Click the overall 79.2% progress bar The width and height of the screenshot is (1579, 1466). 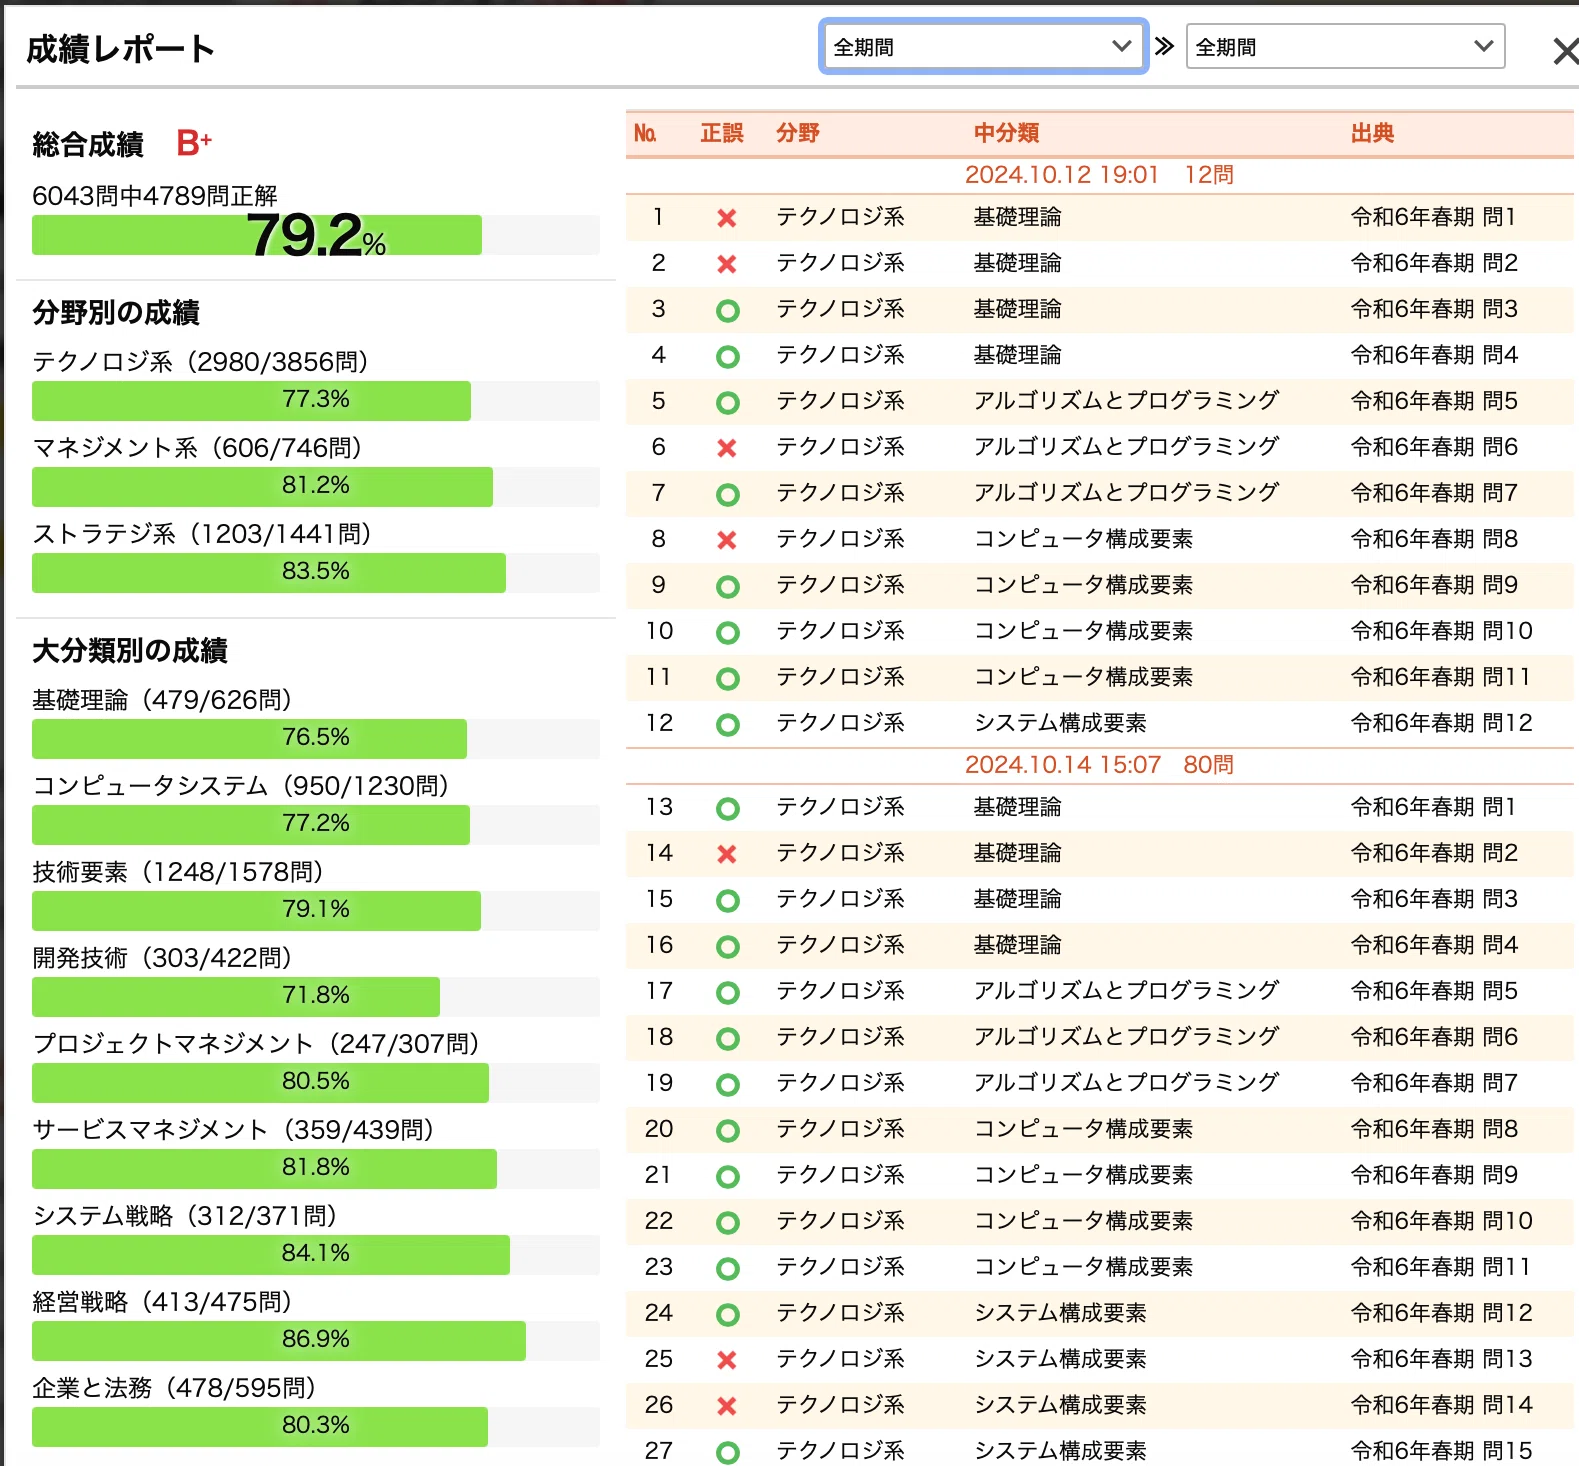(316, 235)
